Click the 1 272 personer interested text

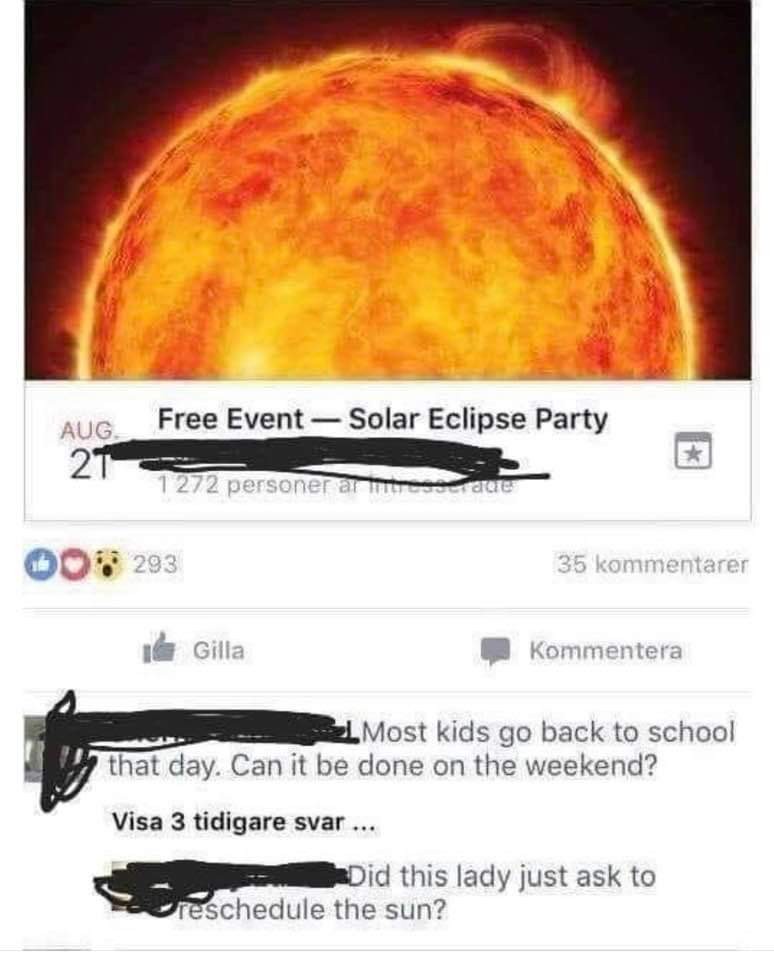point(334,486)
